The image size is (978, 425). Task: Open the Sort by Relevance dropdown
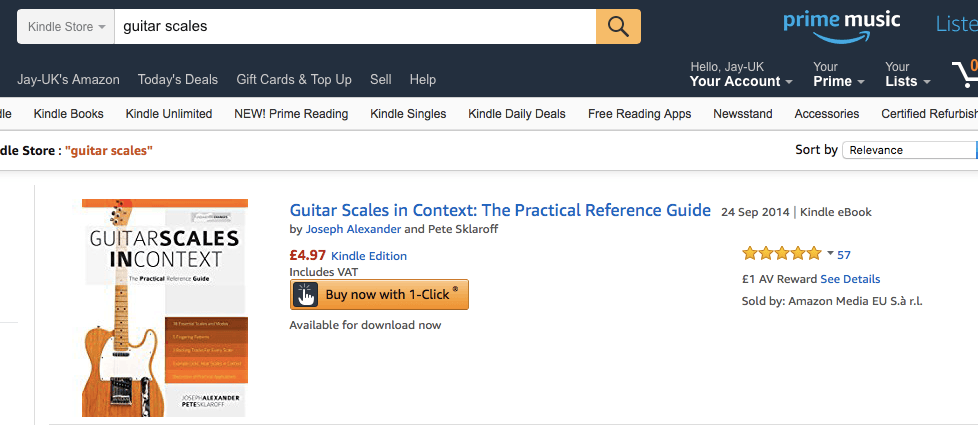click(910, 150)
